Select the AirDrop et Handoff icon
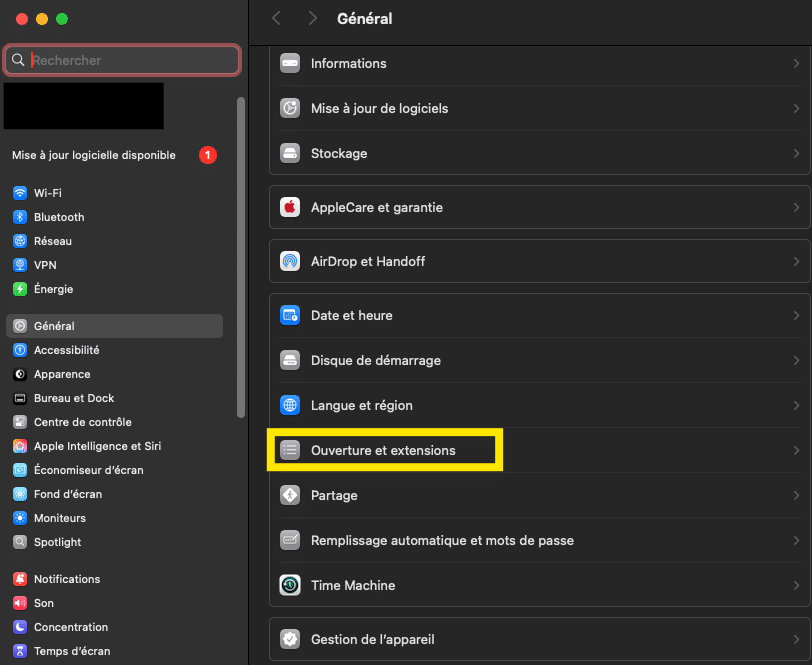 pos(290,261)
